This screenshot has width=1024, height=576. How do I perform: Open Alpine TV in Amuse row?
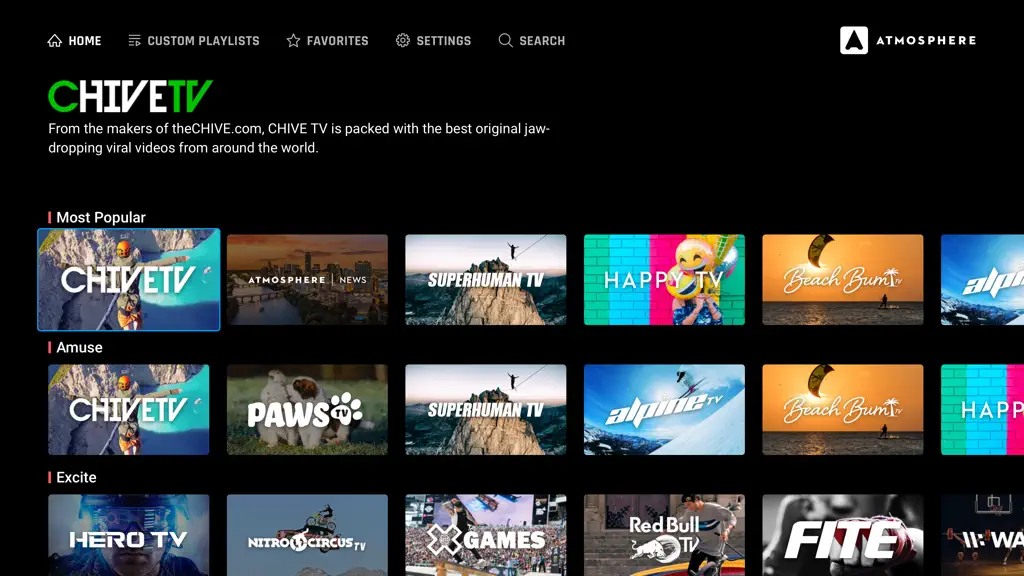664,409
